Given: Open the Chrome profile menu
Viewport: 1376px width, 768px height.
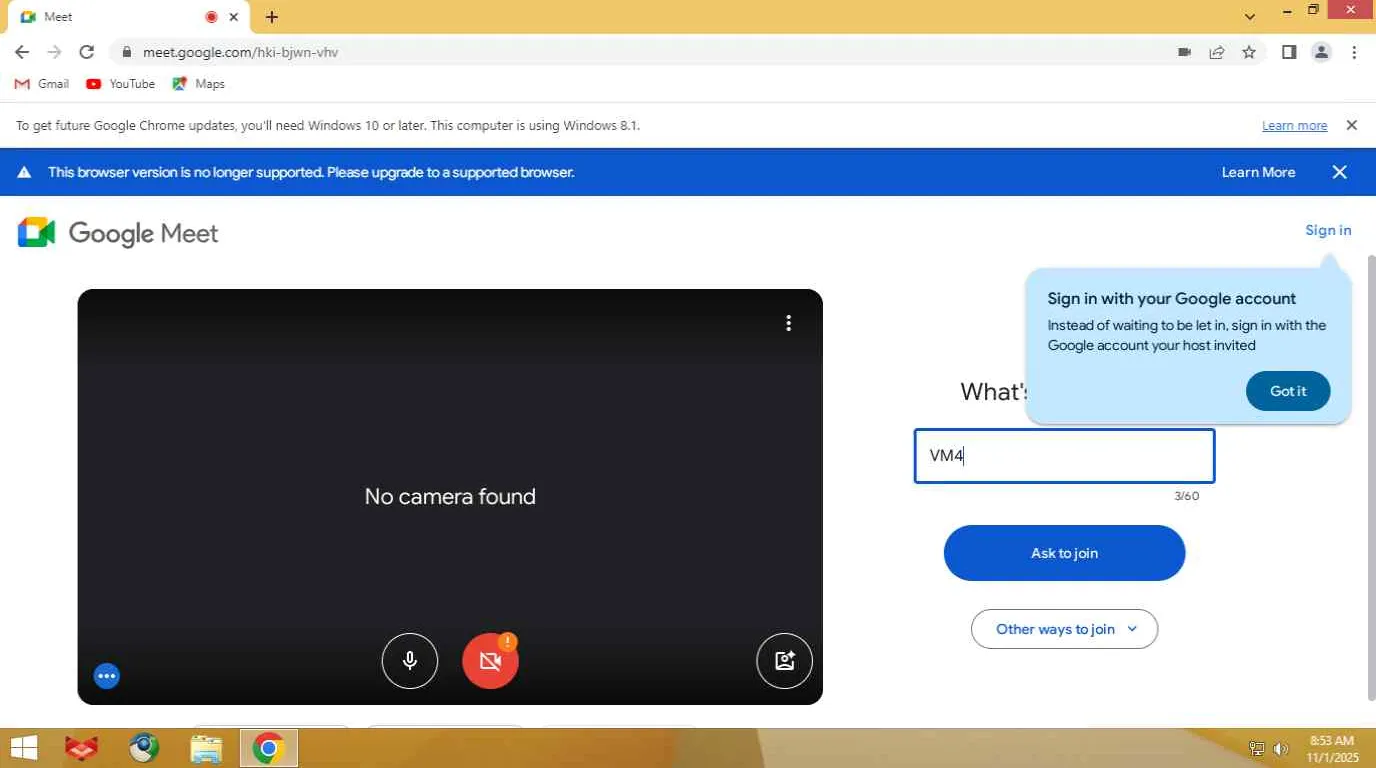Looking at the screenshot, I should (1321, 52).
